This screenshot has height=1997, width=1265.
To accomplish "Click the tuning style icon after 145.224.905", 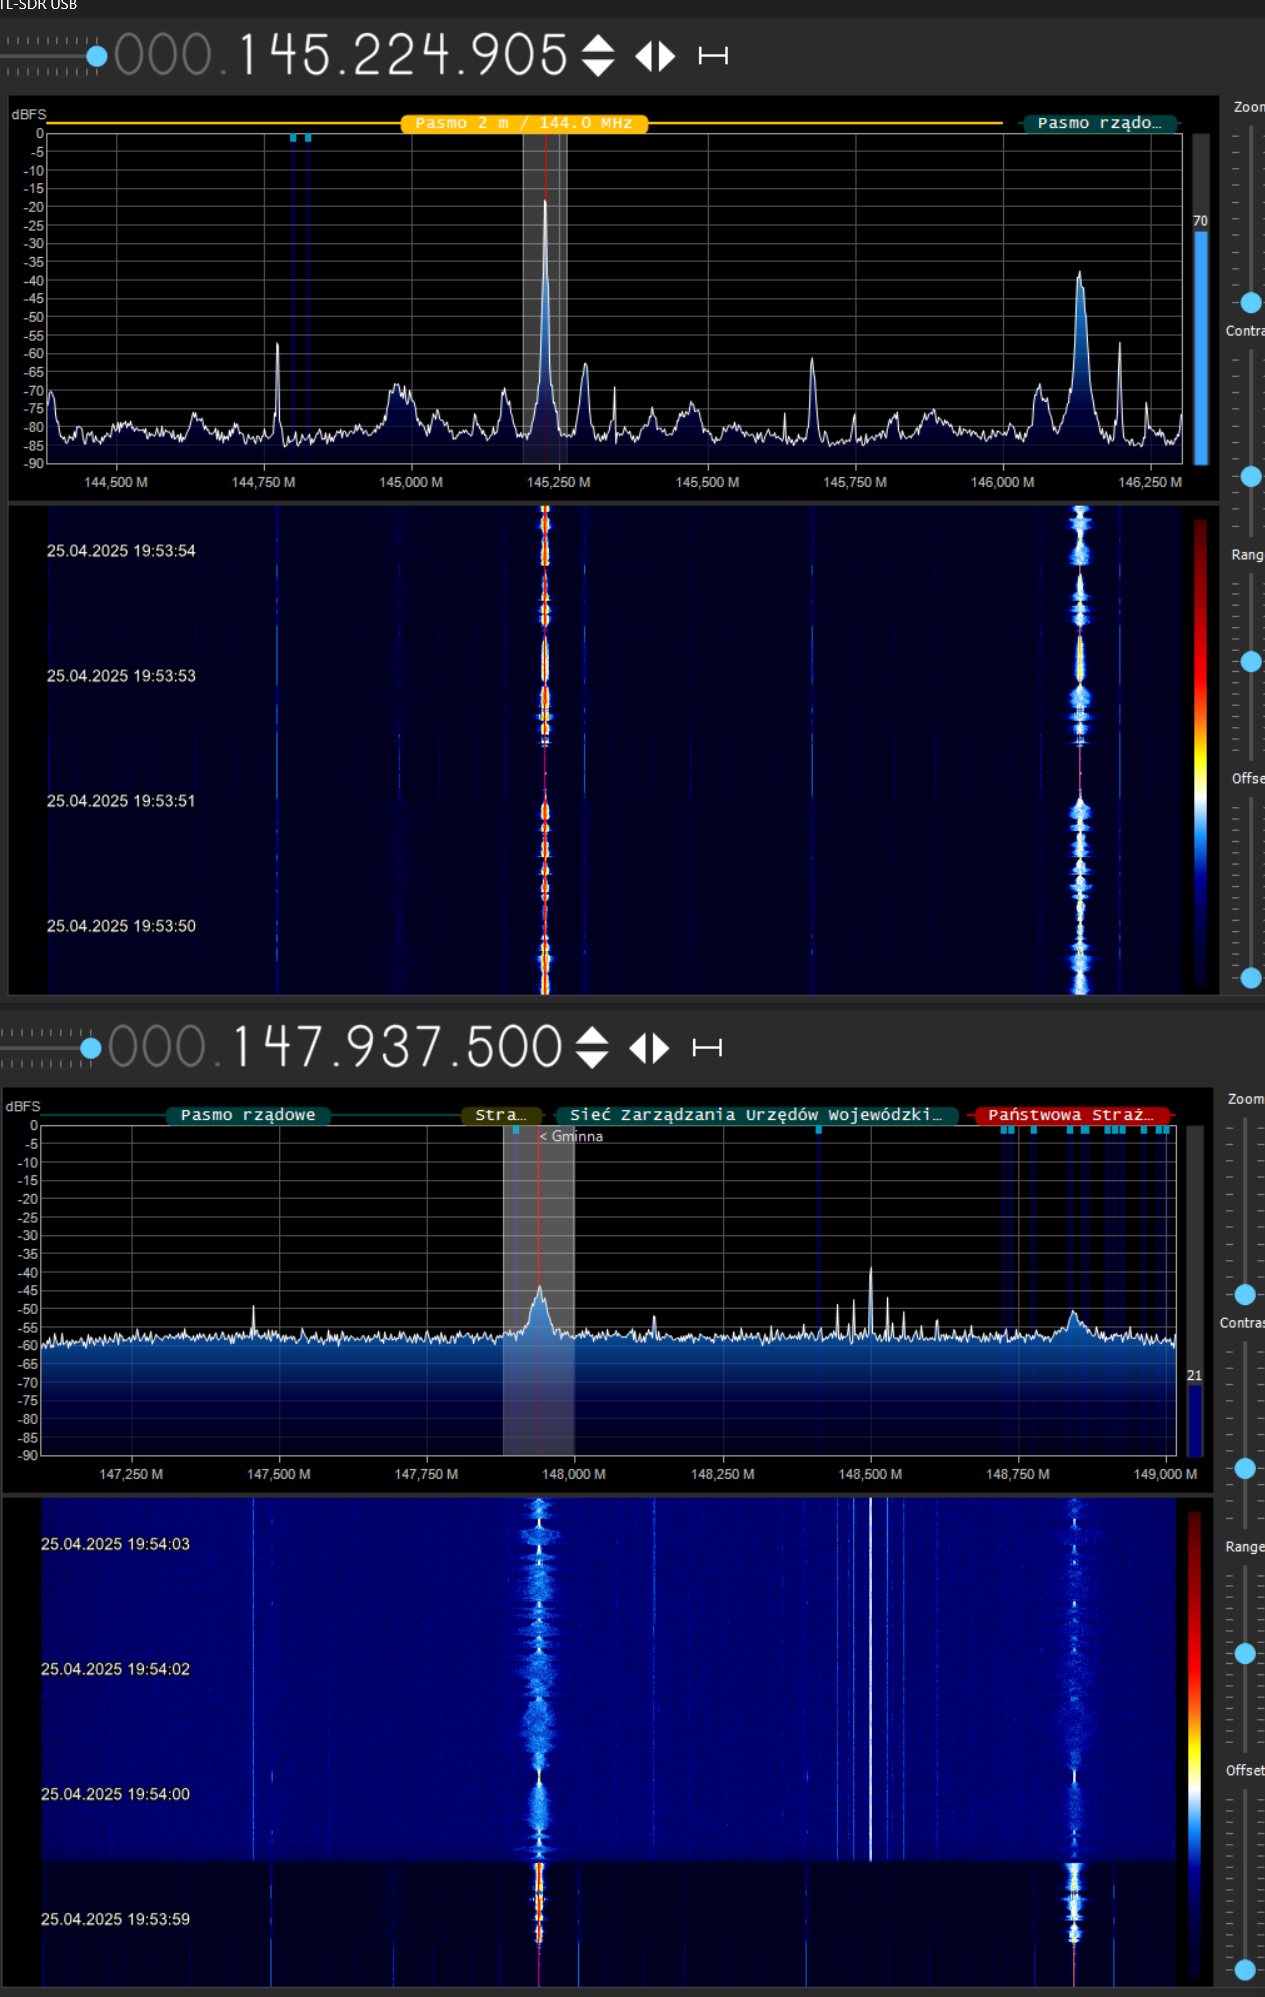I will (712, 56).
